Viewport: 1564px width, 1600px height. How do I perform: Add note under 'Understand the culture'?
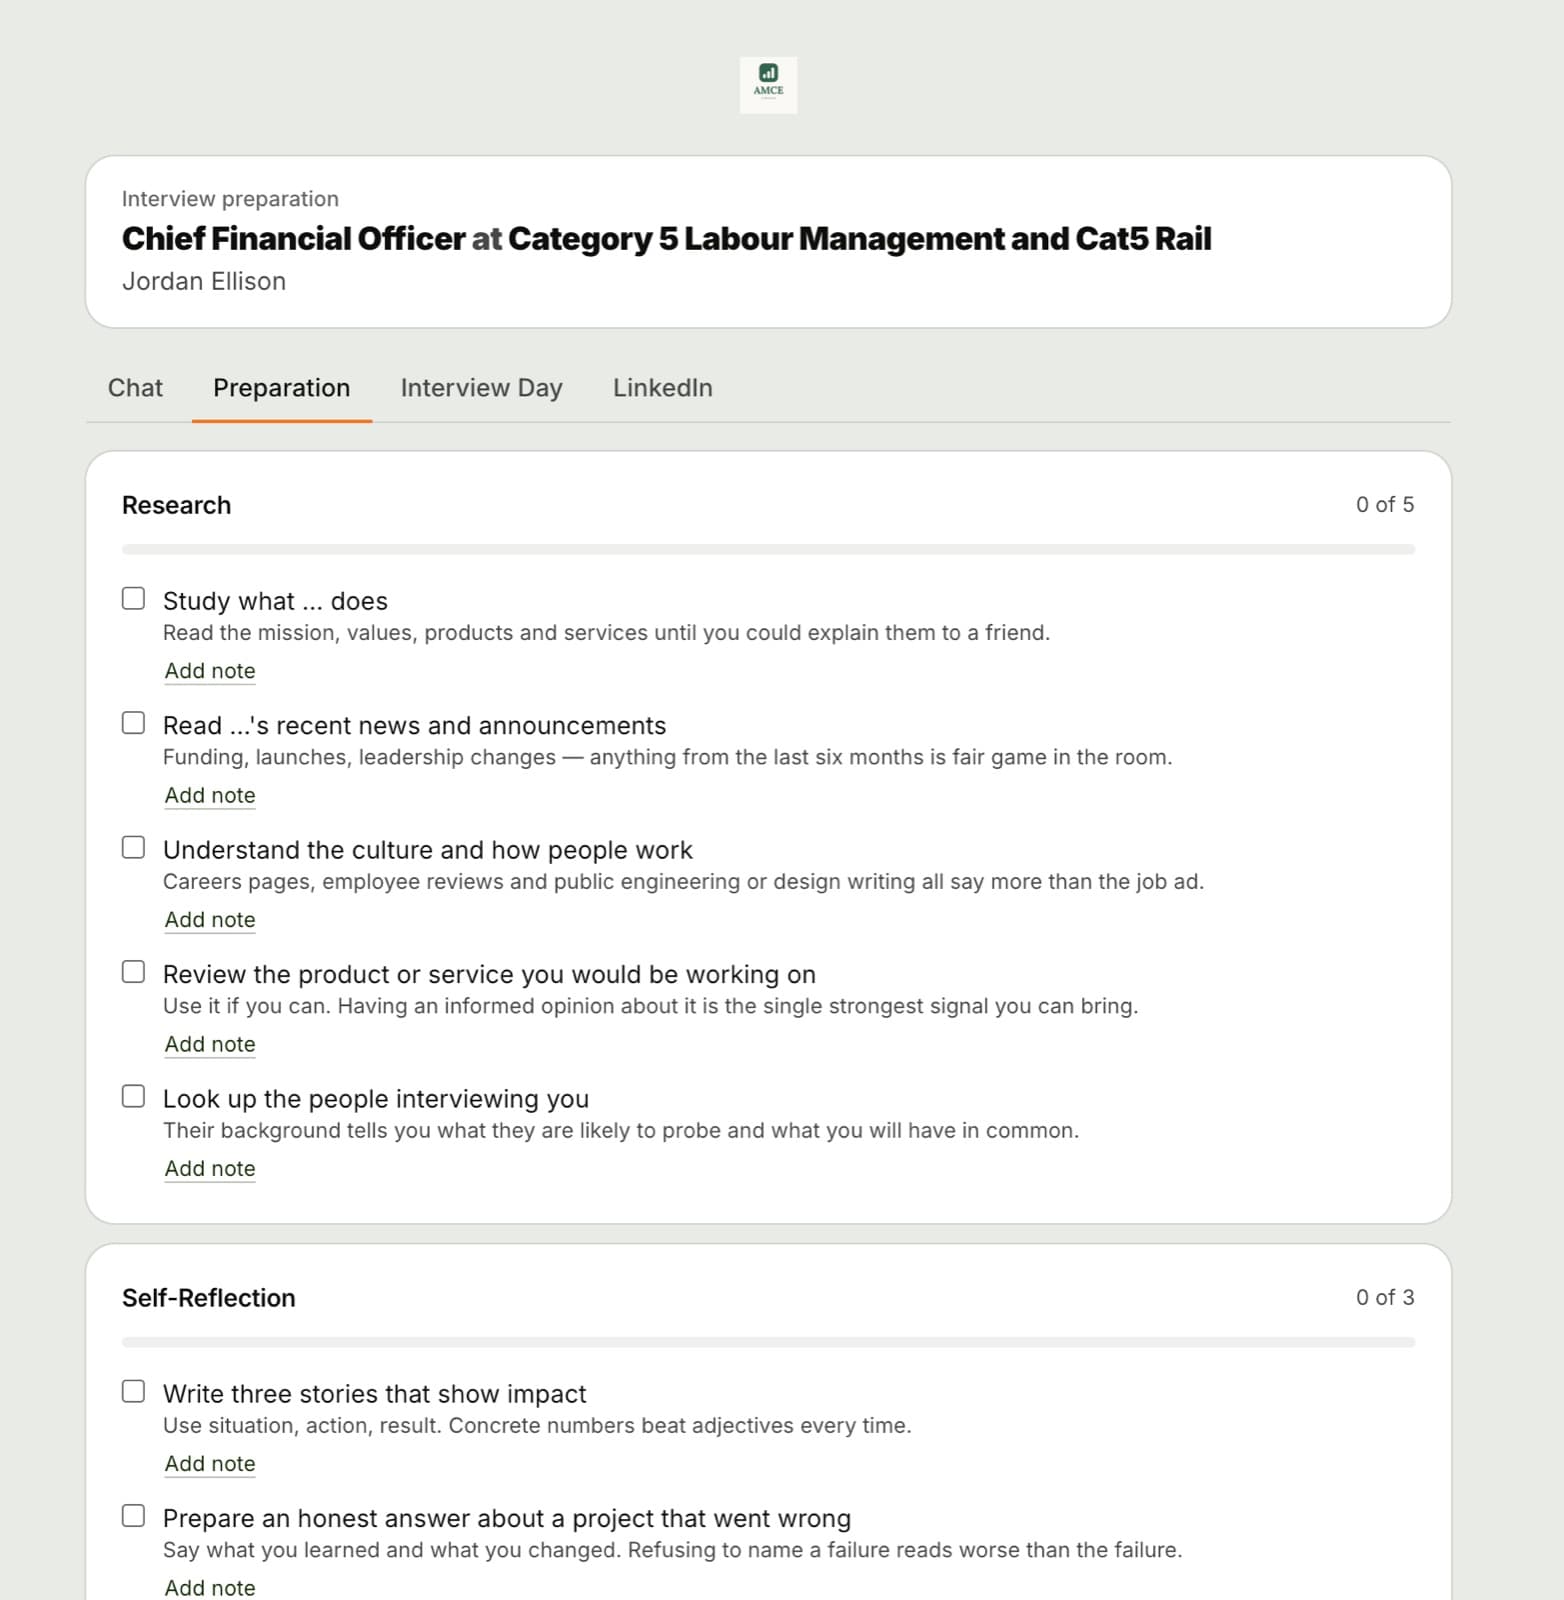click(210, 920)
